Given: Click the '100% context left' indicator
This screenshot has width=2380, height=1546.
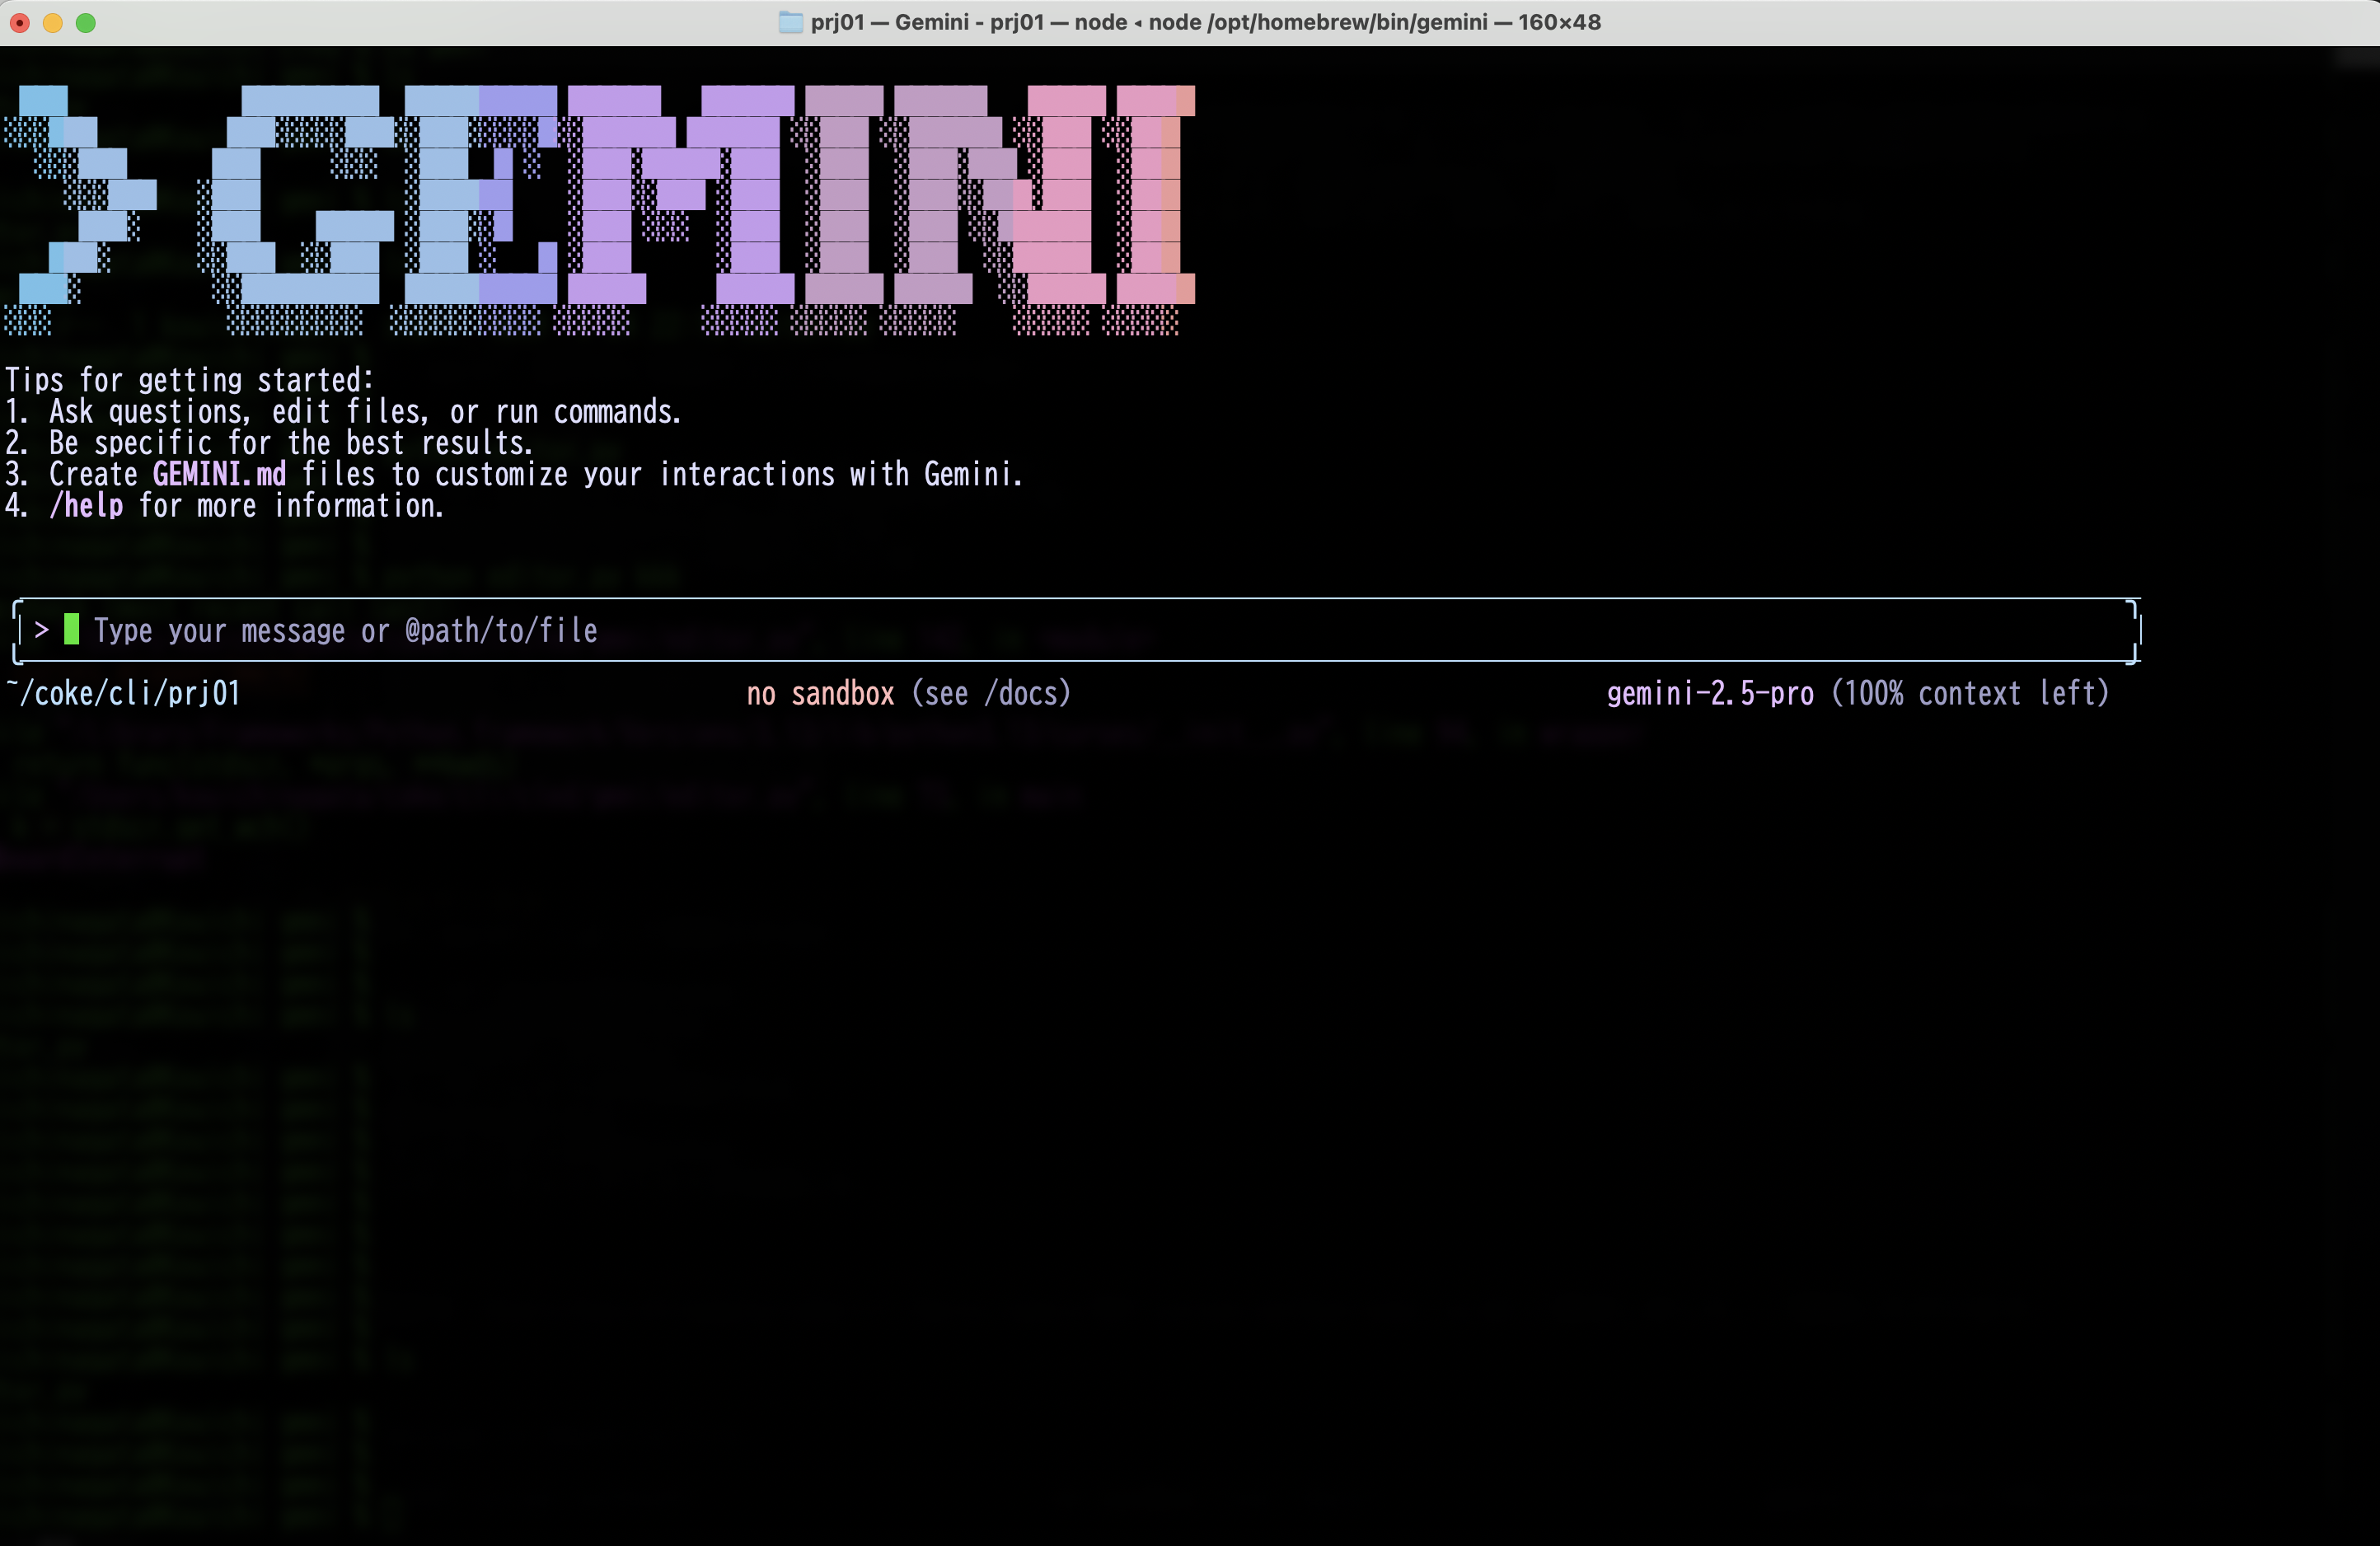Looking at the screenshot, I should tap(1970, 694).
